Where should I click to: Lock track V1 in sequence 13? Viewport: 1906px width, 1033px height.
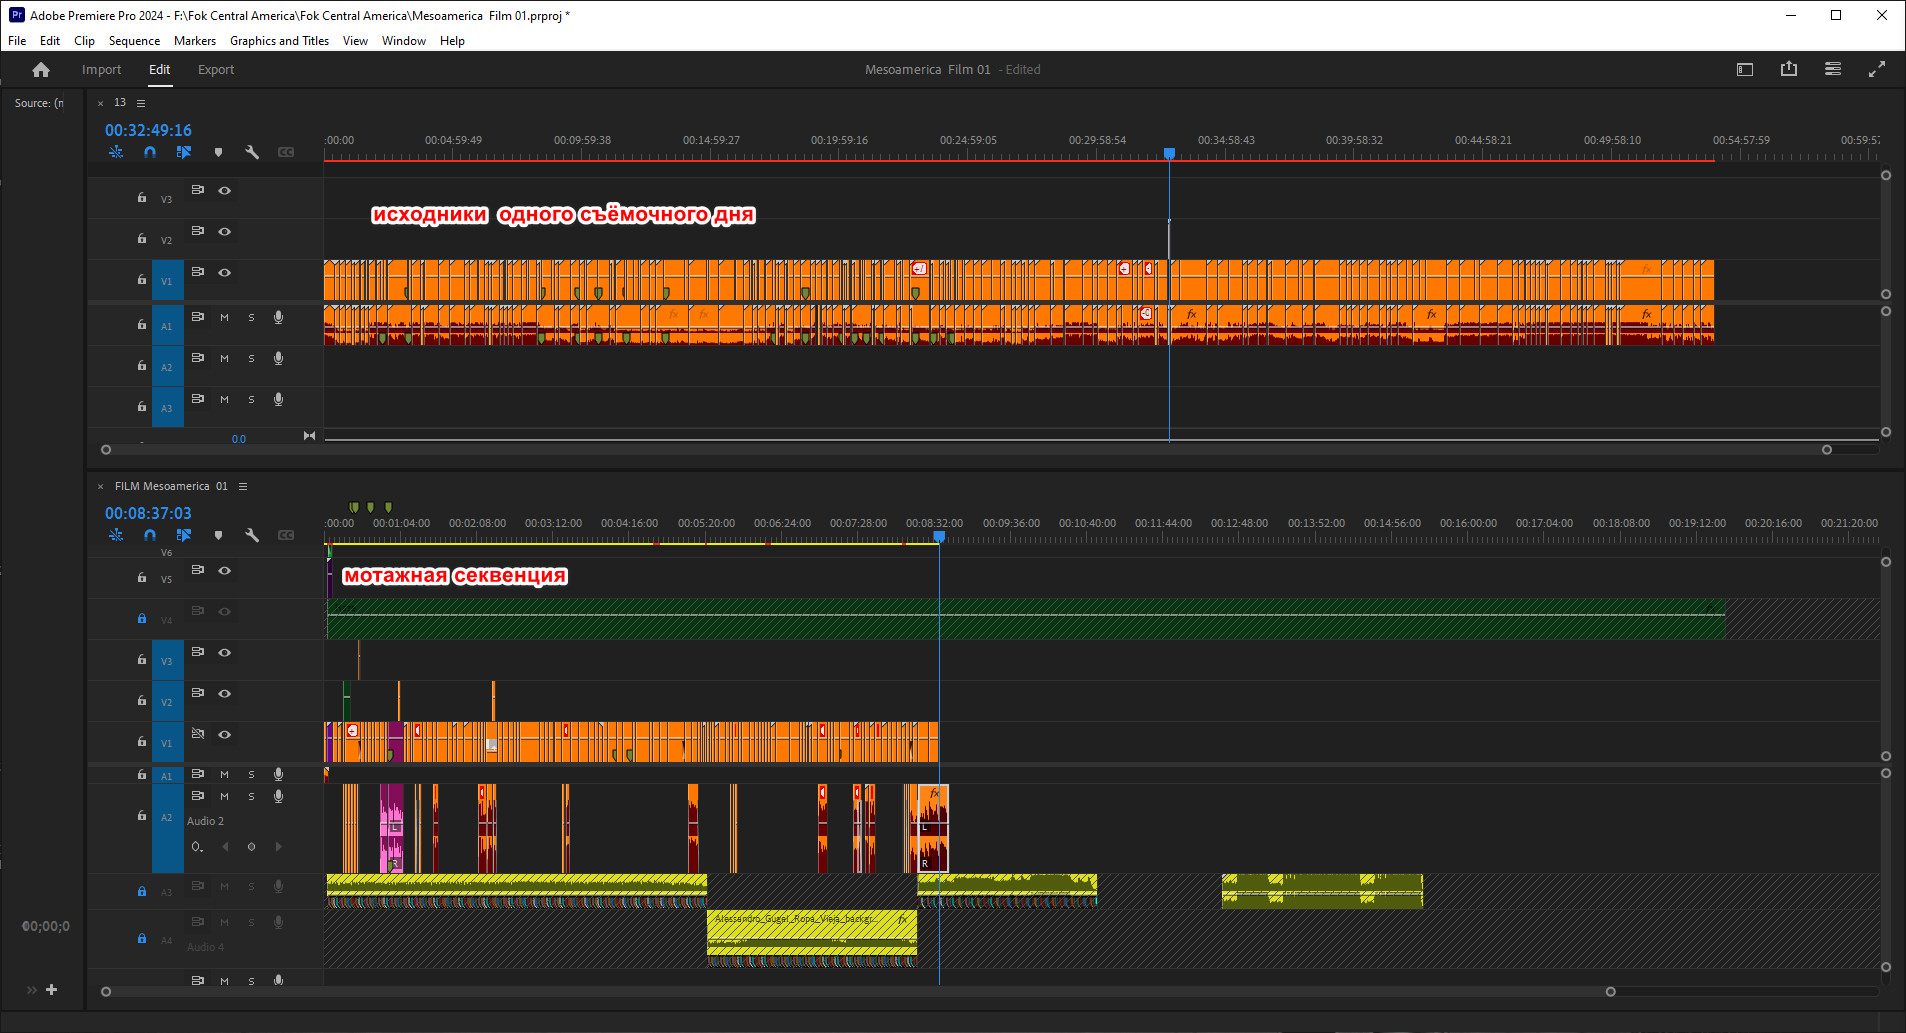tap(142, 280)
